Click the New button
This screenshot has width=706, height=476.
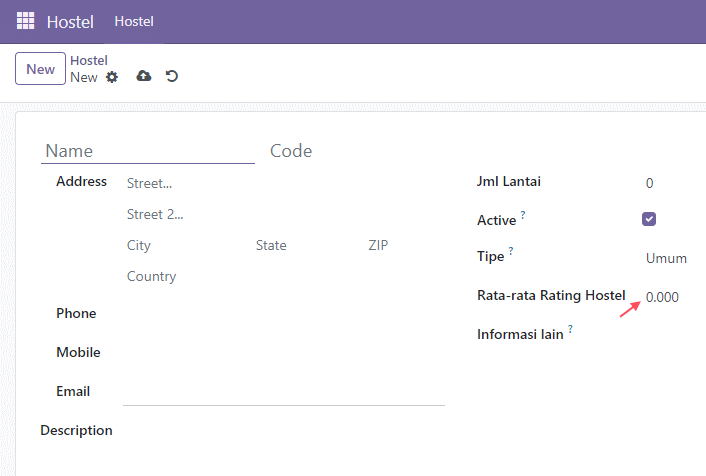point(41,69)
